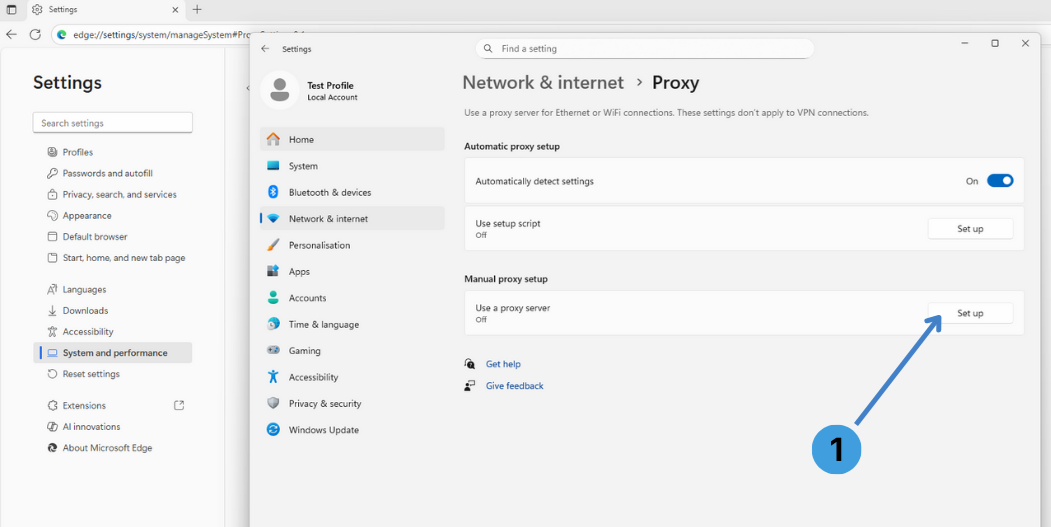Screen dimensions: 1051x527
Task: Click Start, home, and new tab page icon
Action: click(52, 258)
